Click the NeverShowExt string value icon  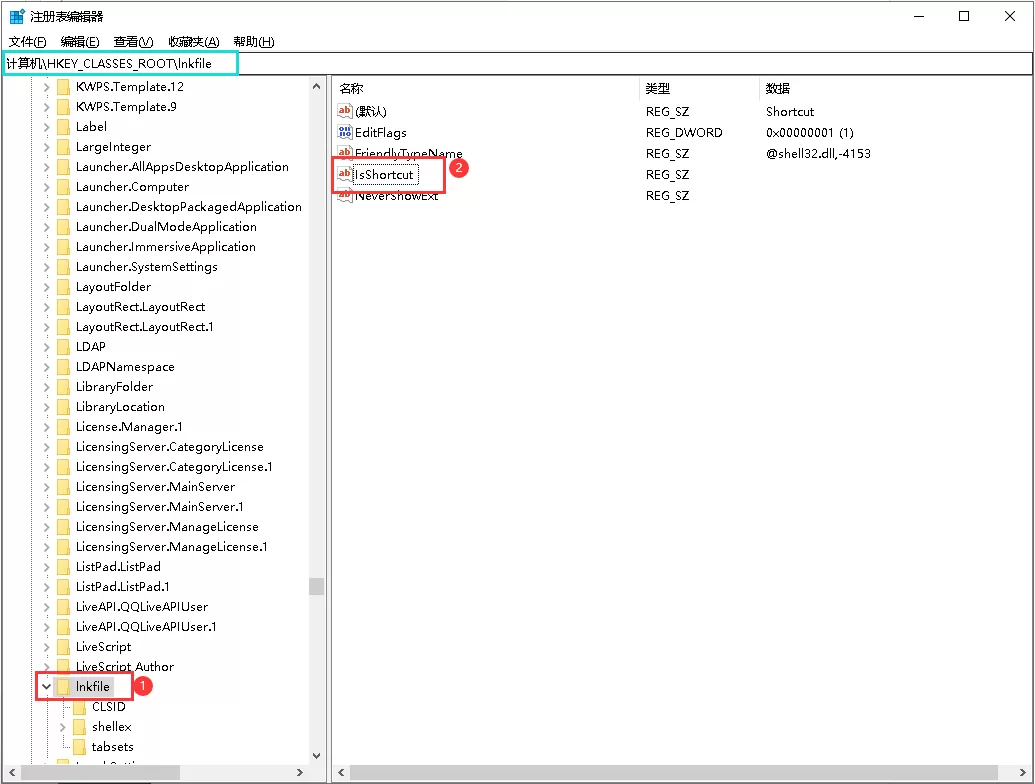pos(344,195)
